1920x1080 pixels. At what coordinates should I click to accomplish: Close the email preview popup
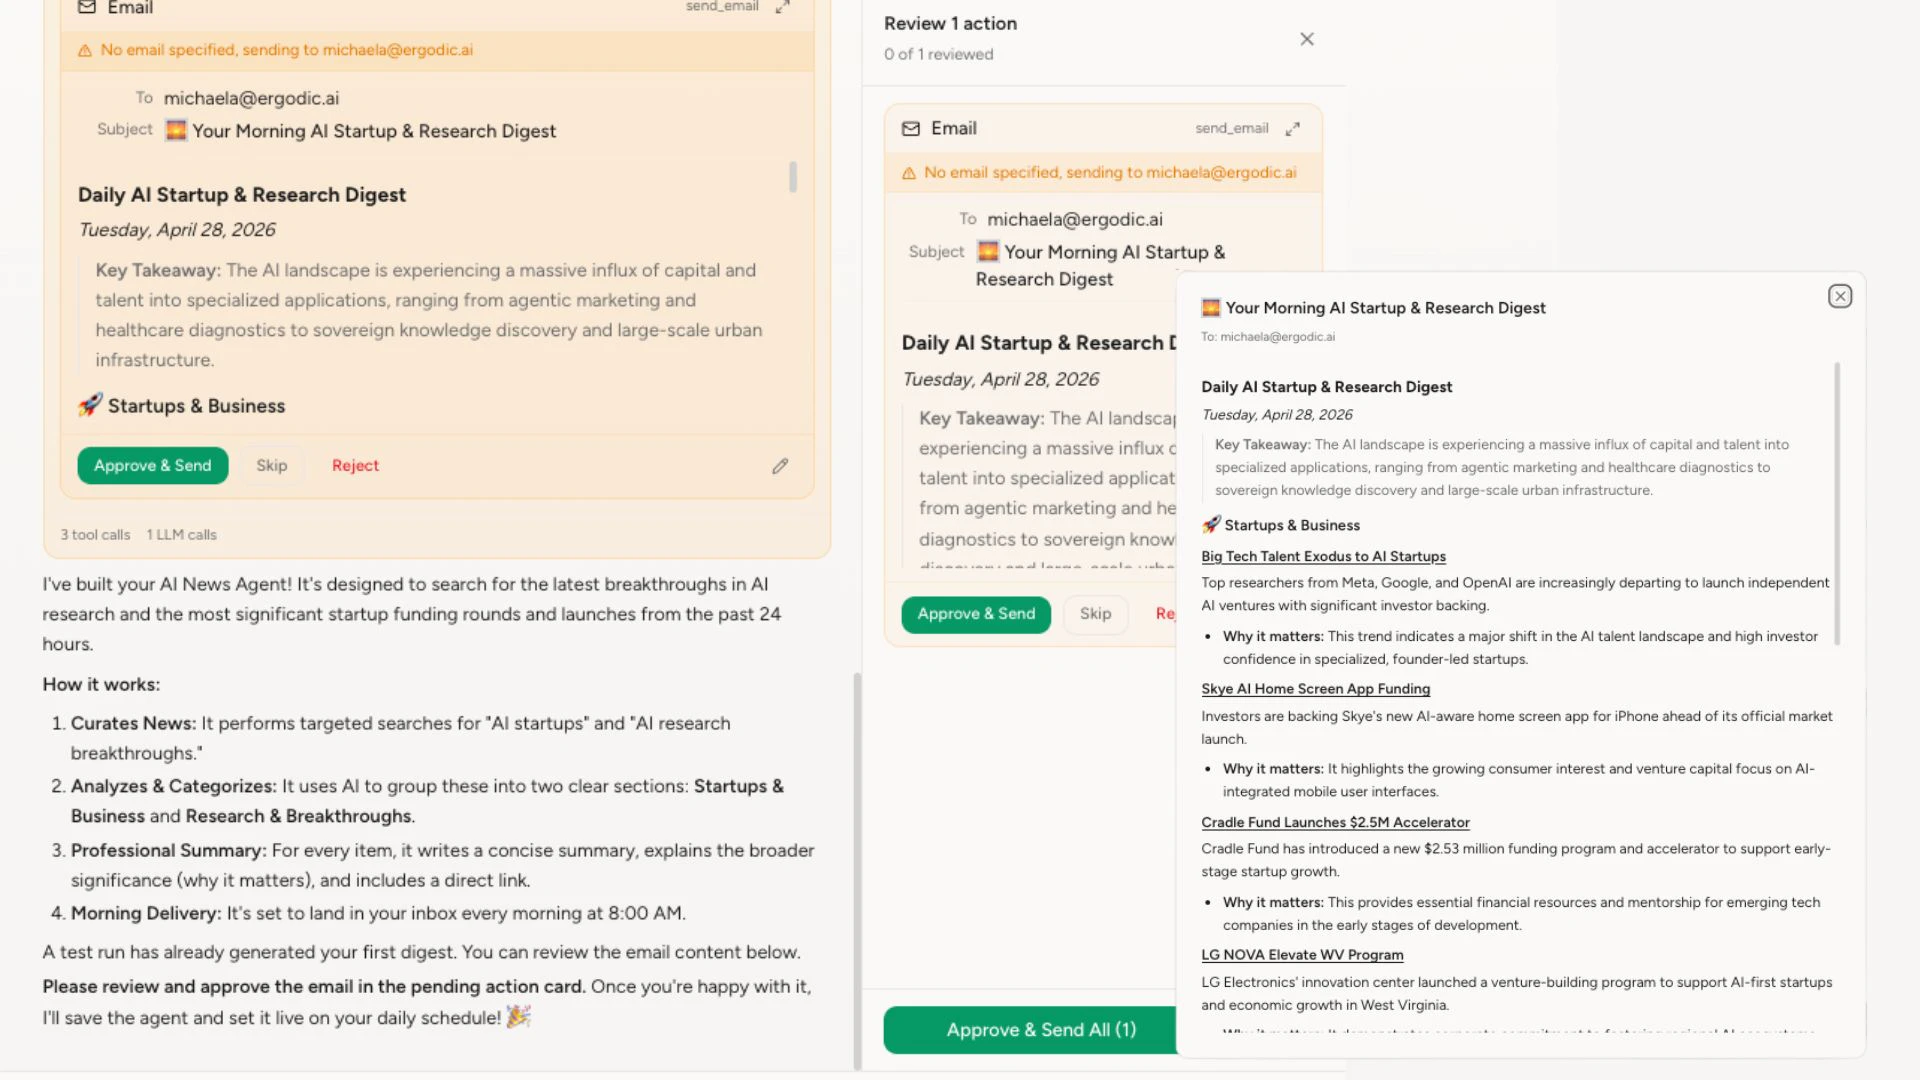1840,296
